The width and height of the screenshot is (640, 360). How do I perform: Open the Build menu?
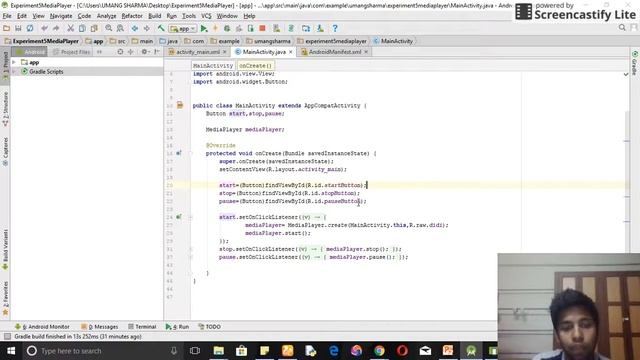click(x=154, y=16)
